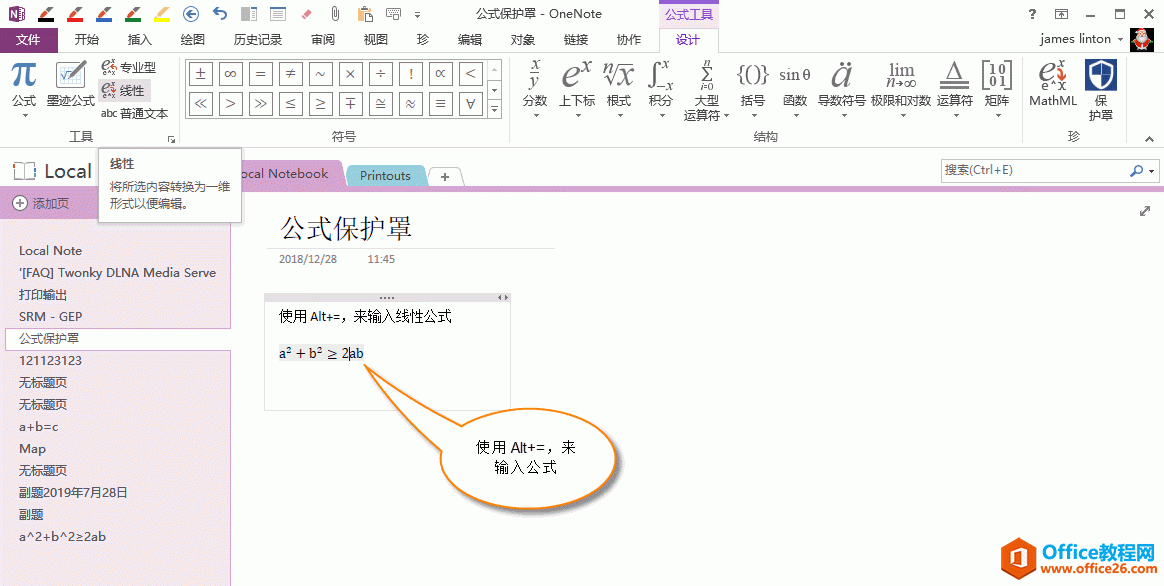Click the 搜索(Ctrl+E) search box
The width and height of the screenshot is (1164, 586).
click(1020, 170)
